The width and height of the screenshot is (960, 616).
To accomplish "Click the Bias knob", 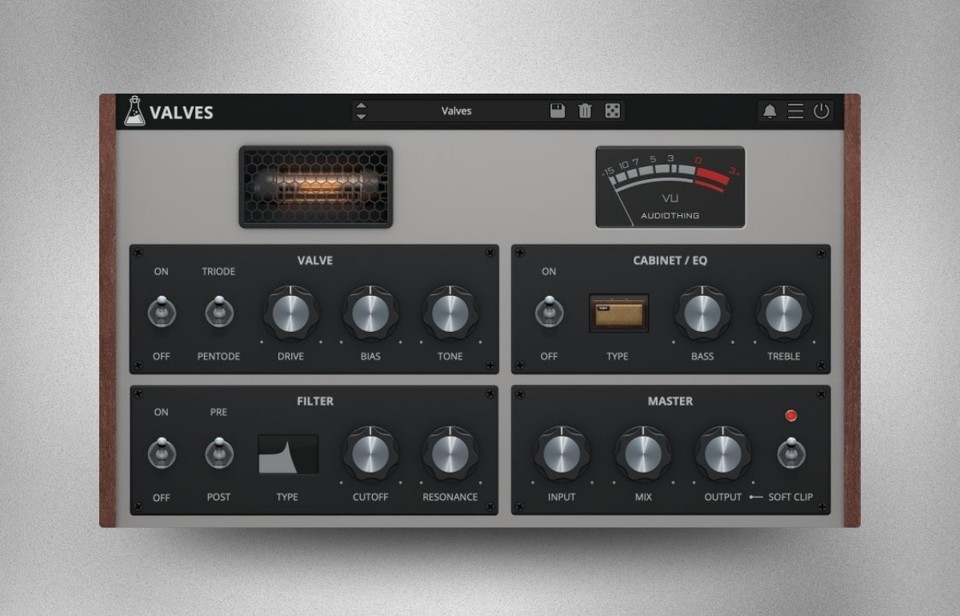I will click(370, 313).
